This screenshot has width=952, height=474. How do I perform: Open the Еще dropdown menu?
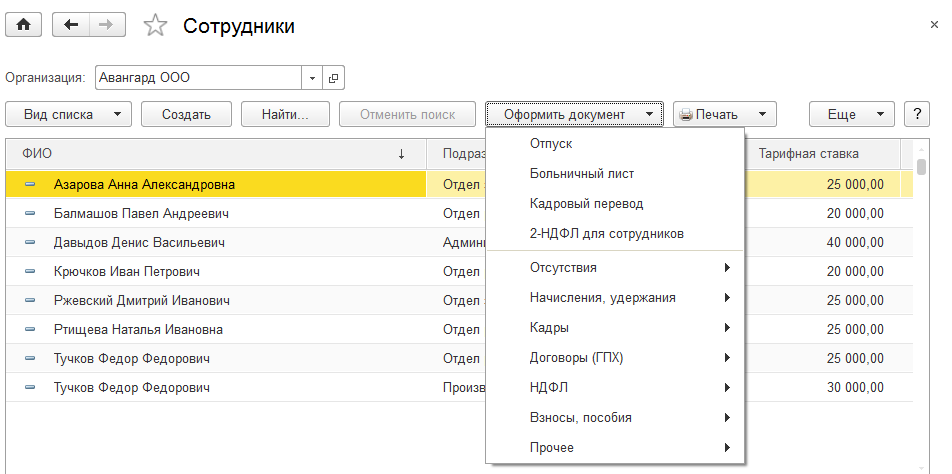pos(851,114)
